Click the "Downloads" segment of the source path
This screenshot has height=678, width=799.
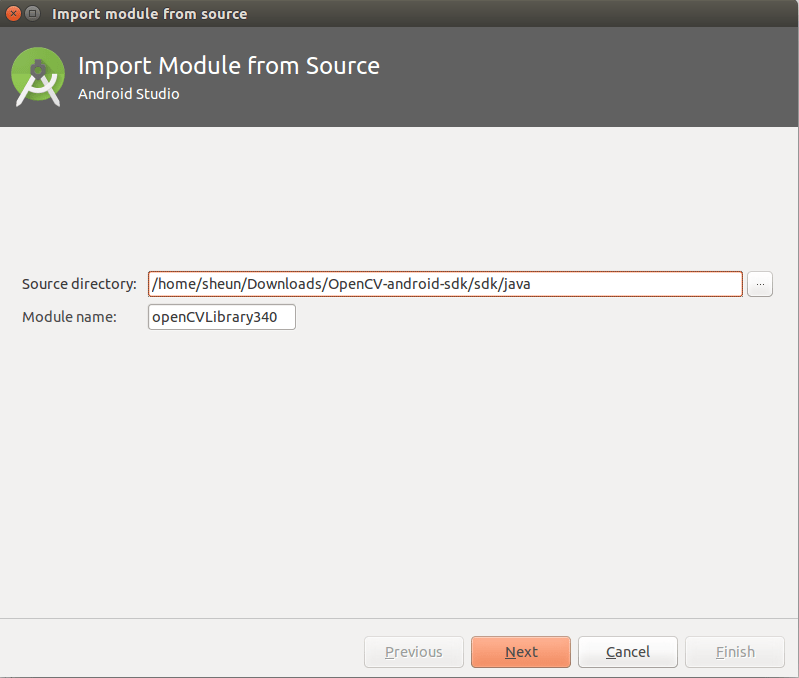point(287,284)
